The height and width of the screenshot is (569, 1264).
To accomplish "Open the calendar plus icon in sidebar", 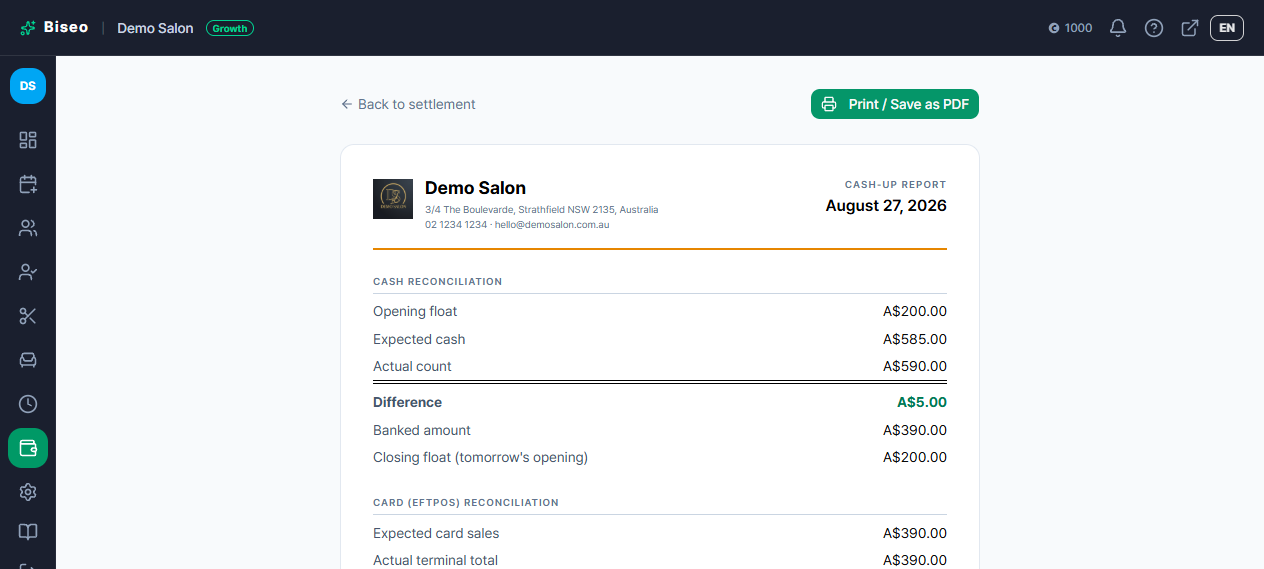I will 28,184.
